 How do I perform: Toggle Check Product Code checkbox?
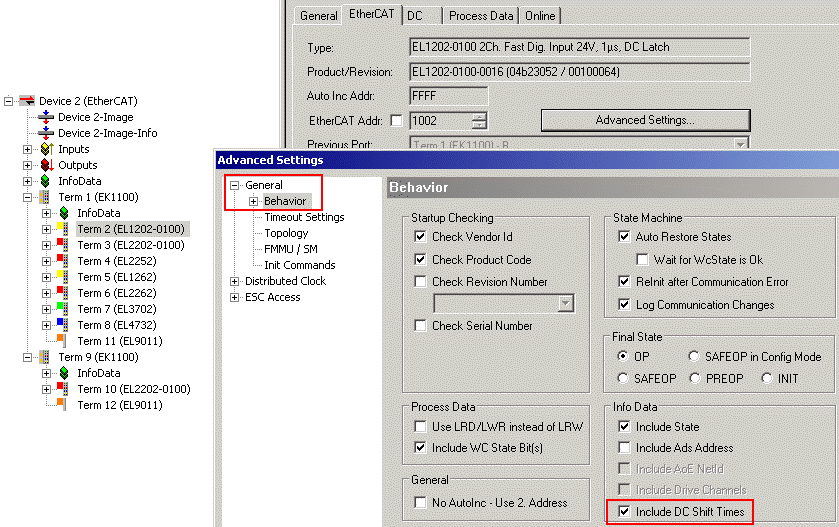(421, 259)
